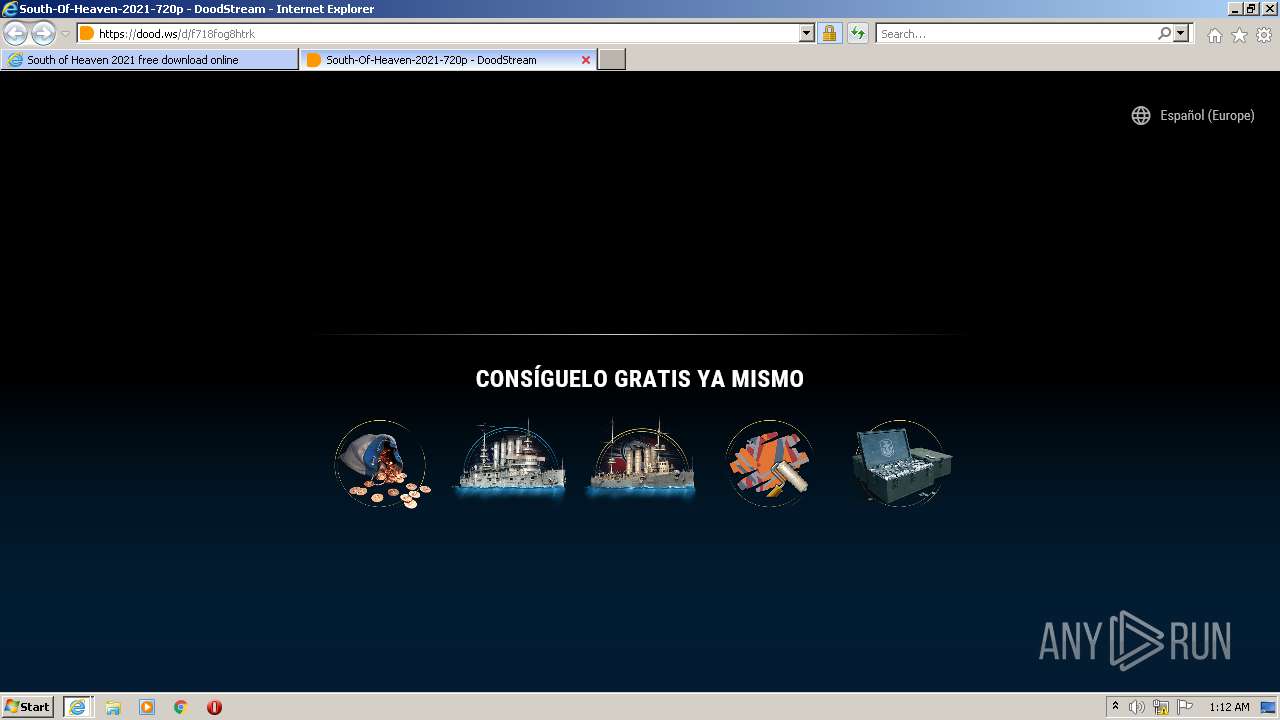
Task: Launch Google Chrome from taskbar
Action: click(181, 707)
